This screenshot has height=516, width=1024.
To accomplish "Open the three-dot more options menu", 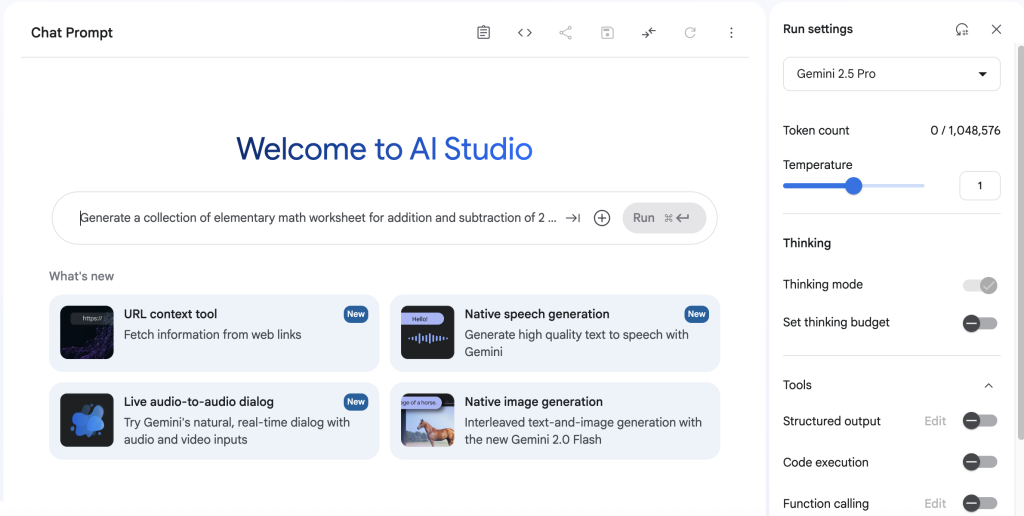I will 731,33.
